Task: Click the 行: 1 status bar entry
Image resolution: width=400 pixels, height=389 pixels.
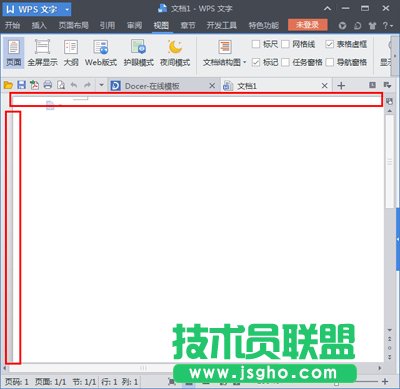Action: [x=109, y=381]
